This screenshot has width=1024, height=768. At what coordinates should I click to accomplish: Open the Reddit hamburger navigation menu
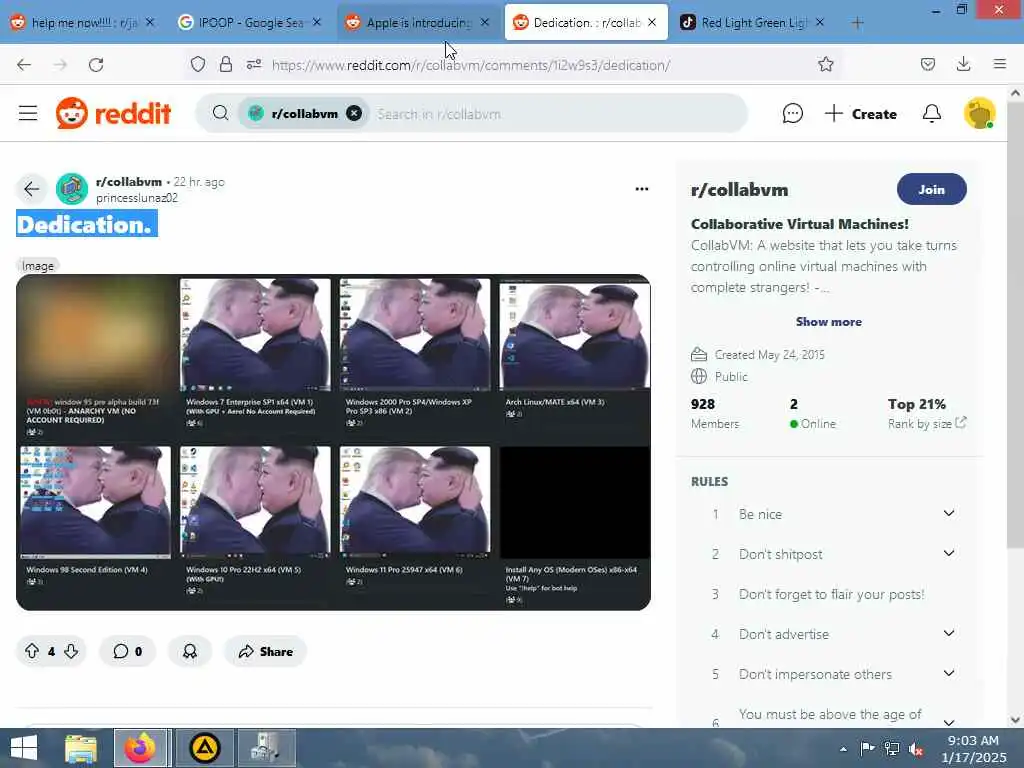[28, 114]
